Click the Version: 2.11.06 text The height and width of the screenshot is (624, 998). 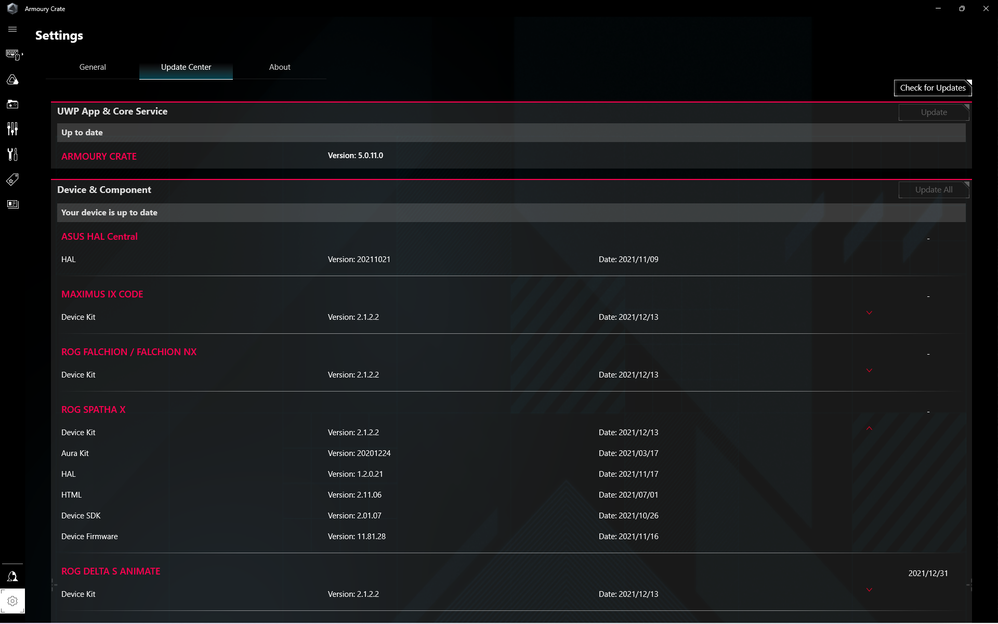[x=355, y=495]
